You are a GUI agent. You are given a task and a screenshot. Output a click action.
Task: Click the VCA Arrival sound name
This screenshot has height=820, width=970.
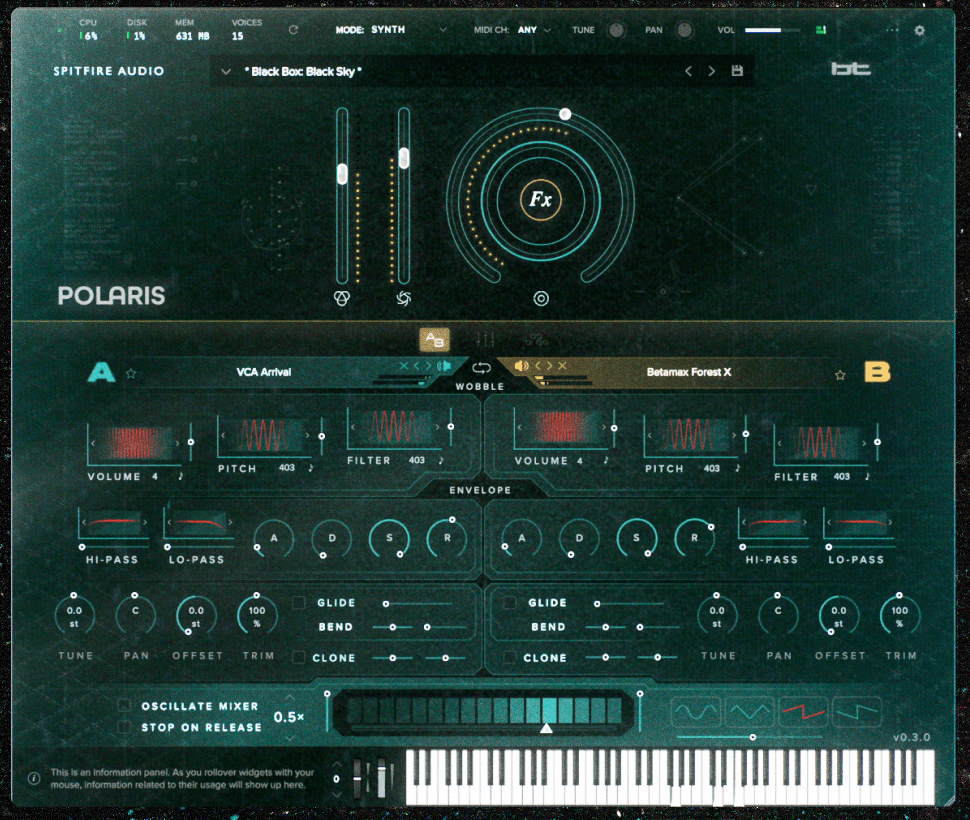pos(264,372)
